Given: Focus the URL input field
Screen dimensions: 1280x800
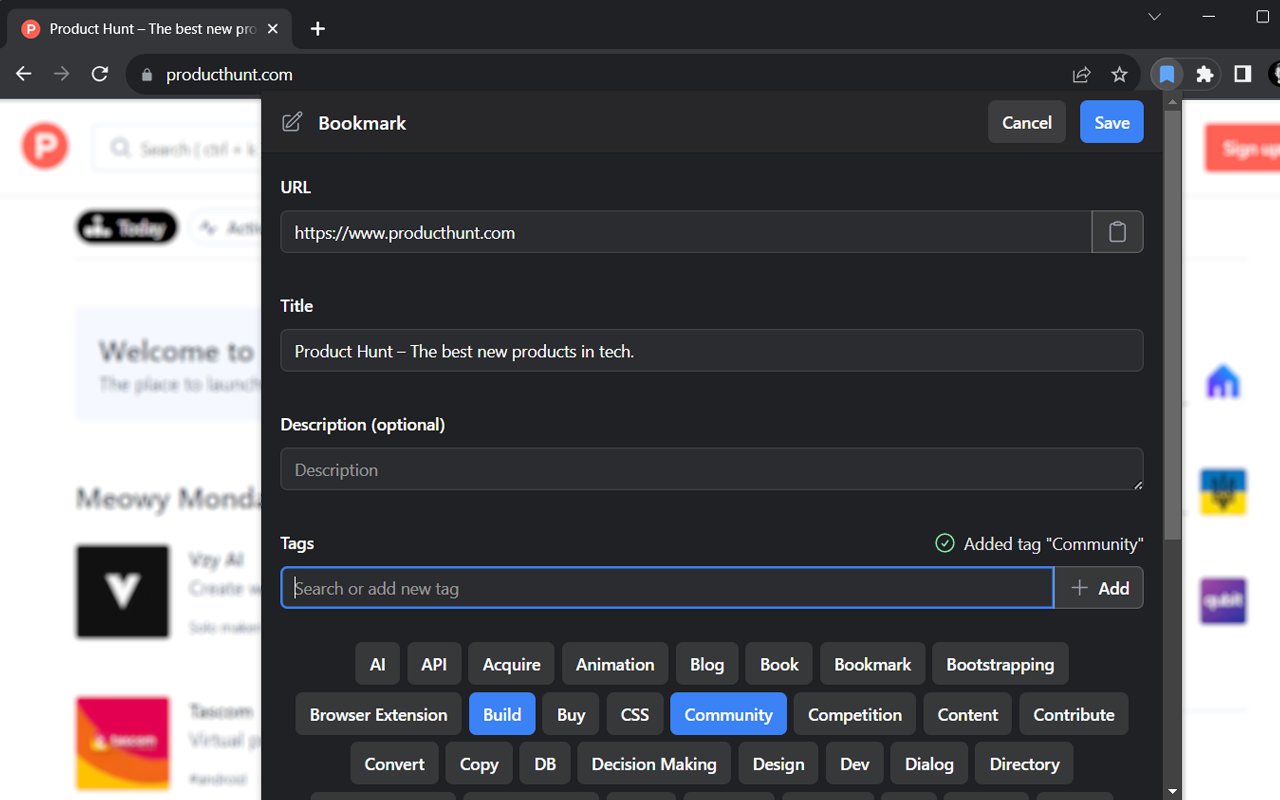Looking at the screenshot, I should 686,232.
